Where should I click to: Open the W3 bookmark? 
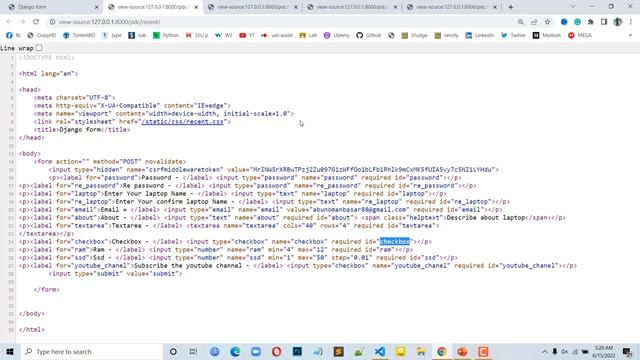tap(223, 36)
